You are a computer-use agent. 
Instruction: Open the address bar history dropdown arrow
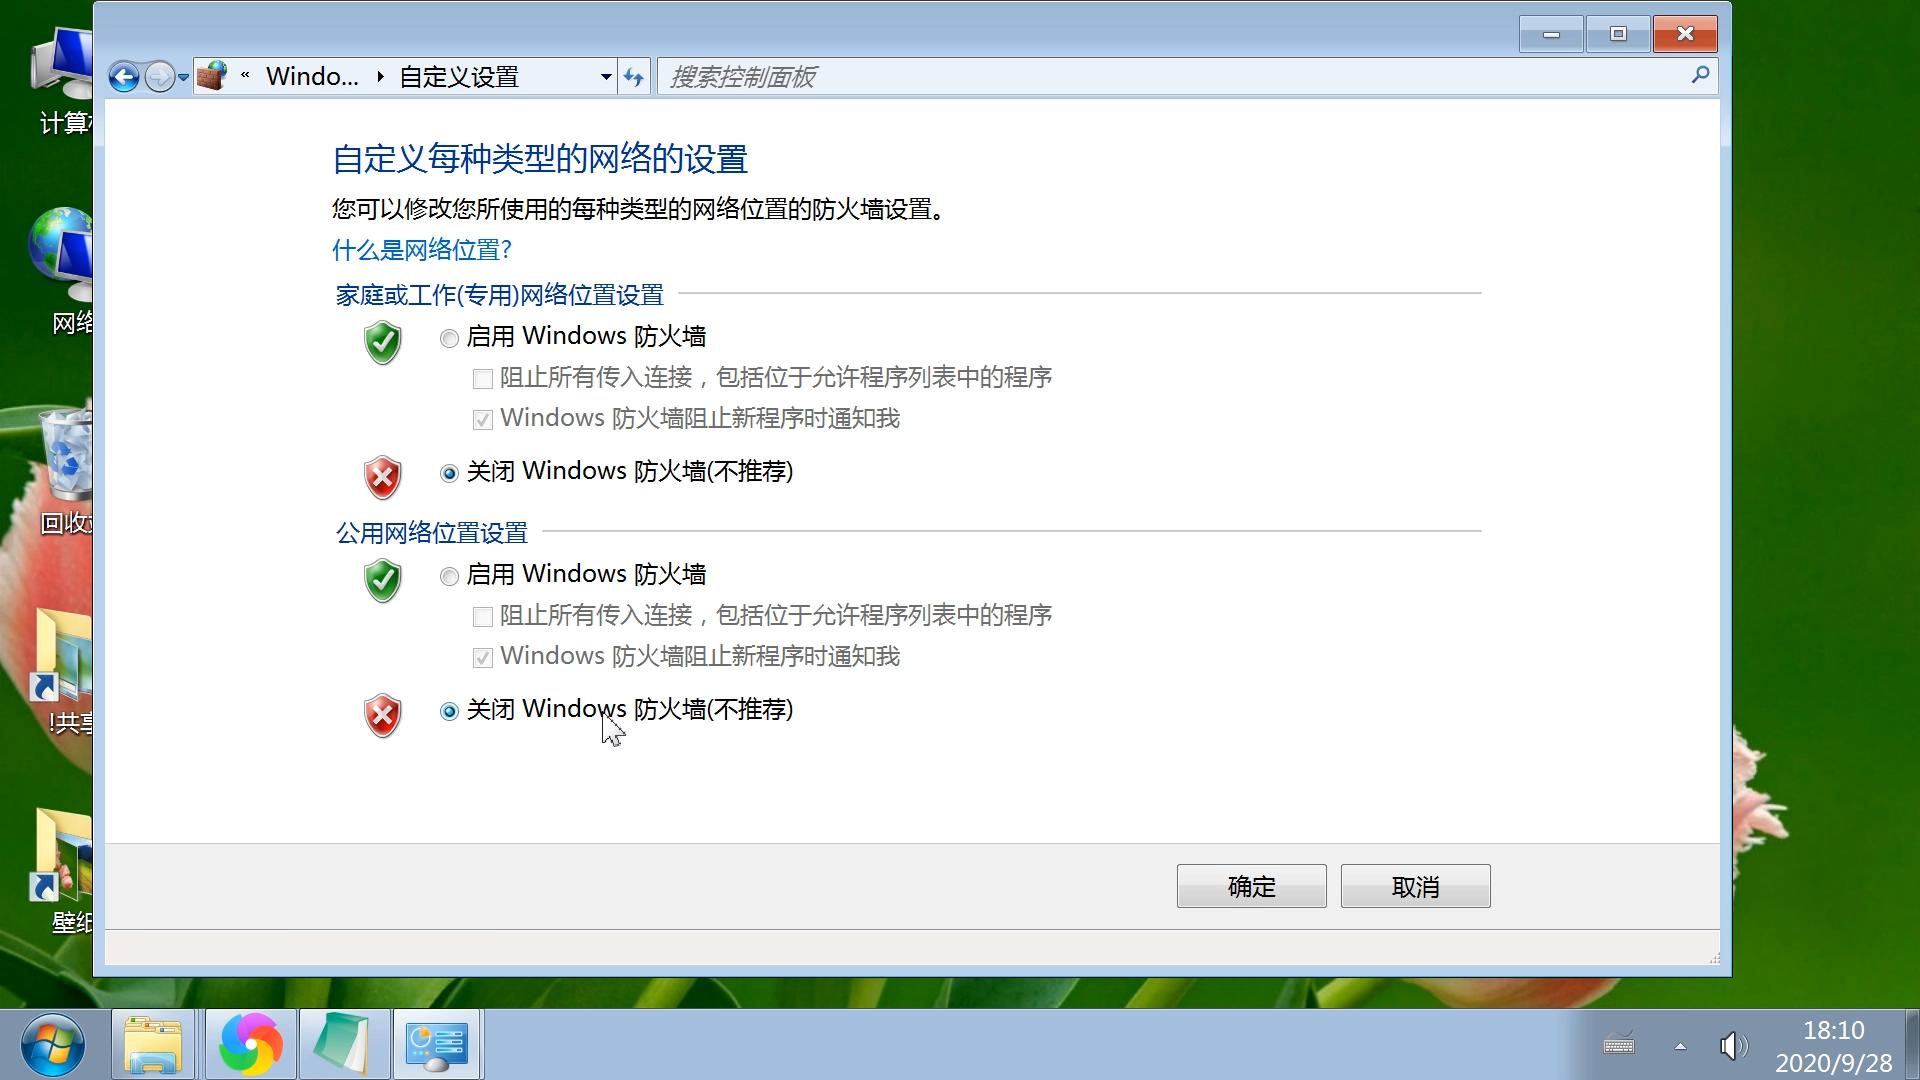[605, 76]
